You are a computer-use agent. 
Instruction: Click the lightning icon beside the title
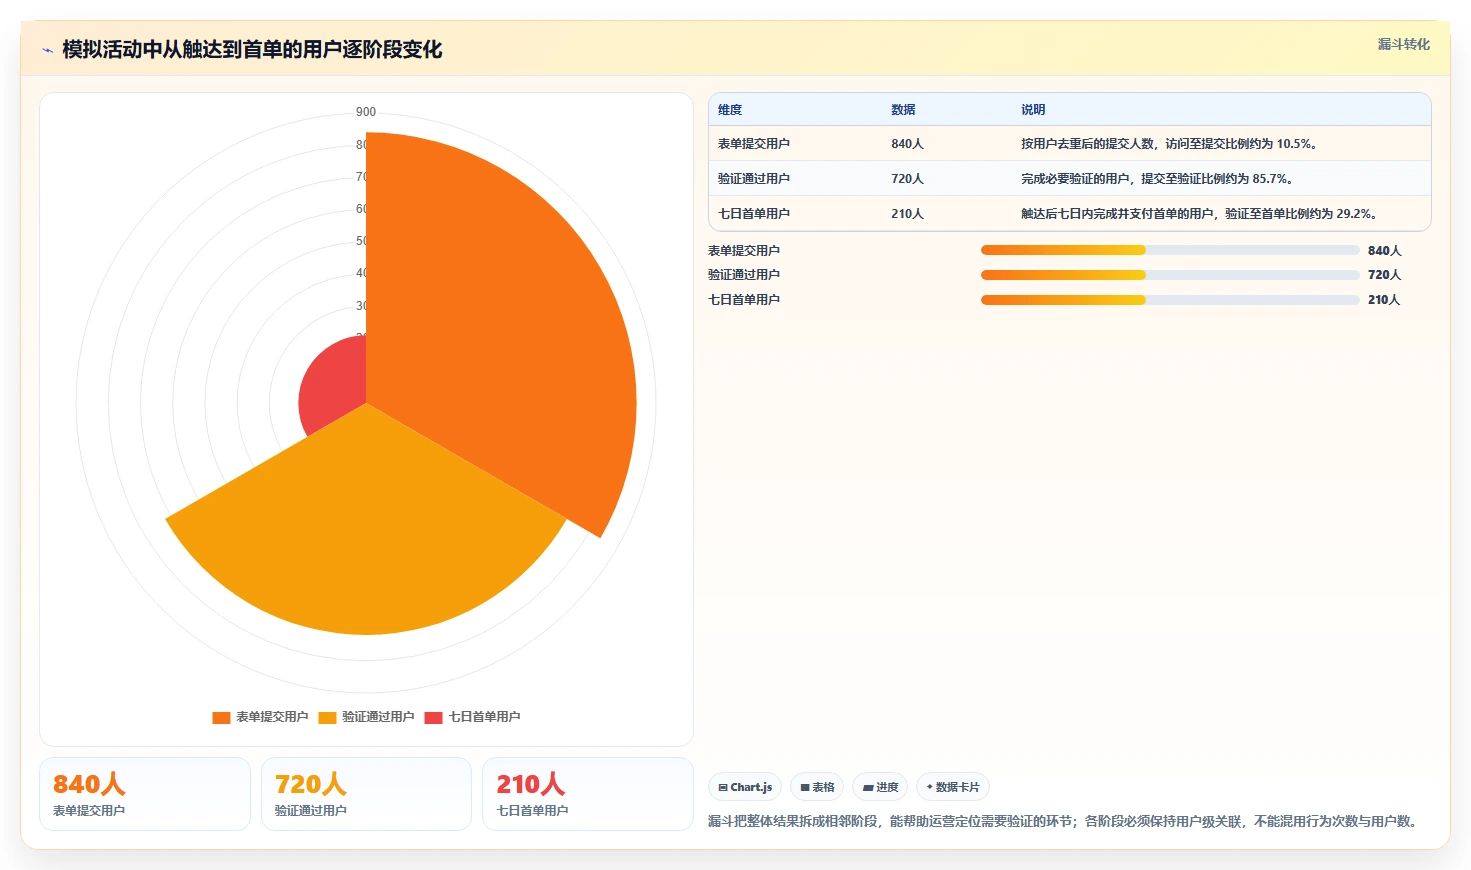[x=47, y=50]
